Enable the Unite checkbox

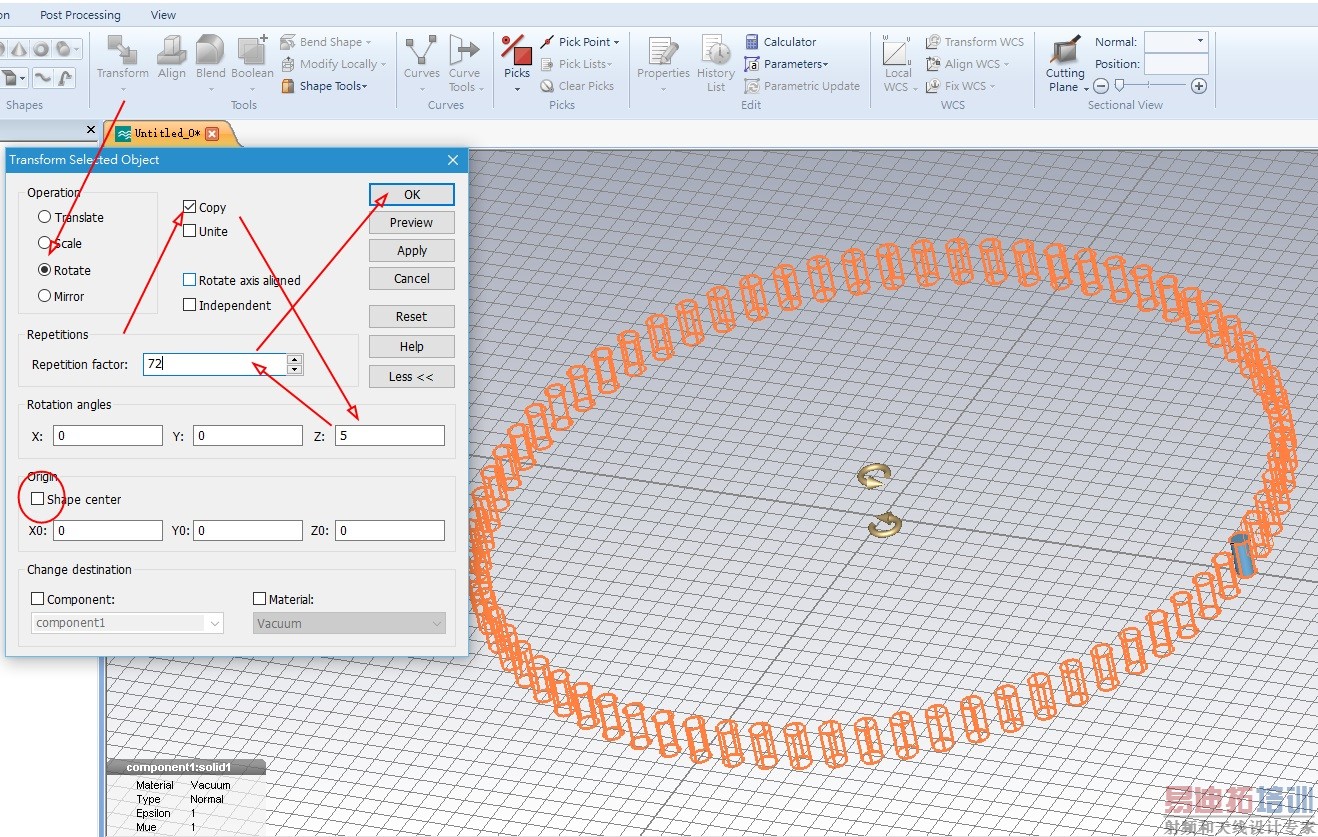click(190, 231)
